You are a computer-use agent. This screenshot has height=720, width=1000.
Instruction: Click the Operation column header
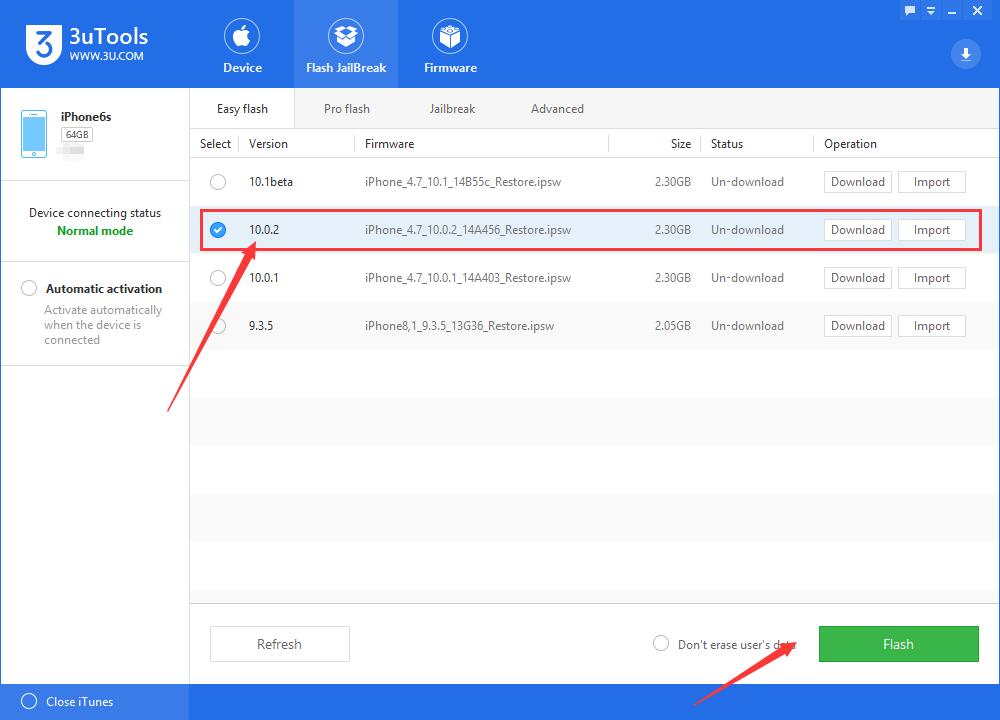[x=850, y=143]
